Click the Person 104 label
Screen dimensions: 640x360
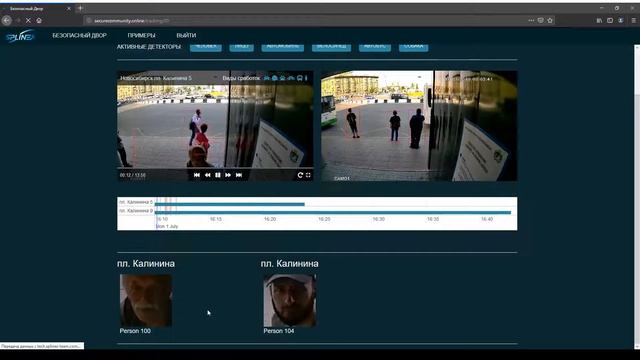(x=279, y=331)
